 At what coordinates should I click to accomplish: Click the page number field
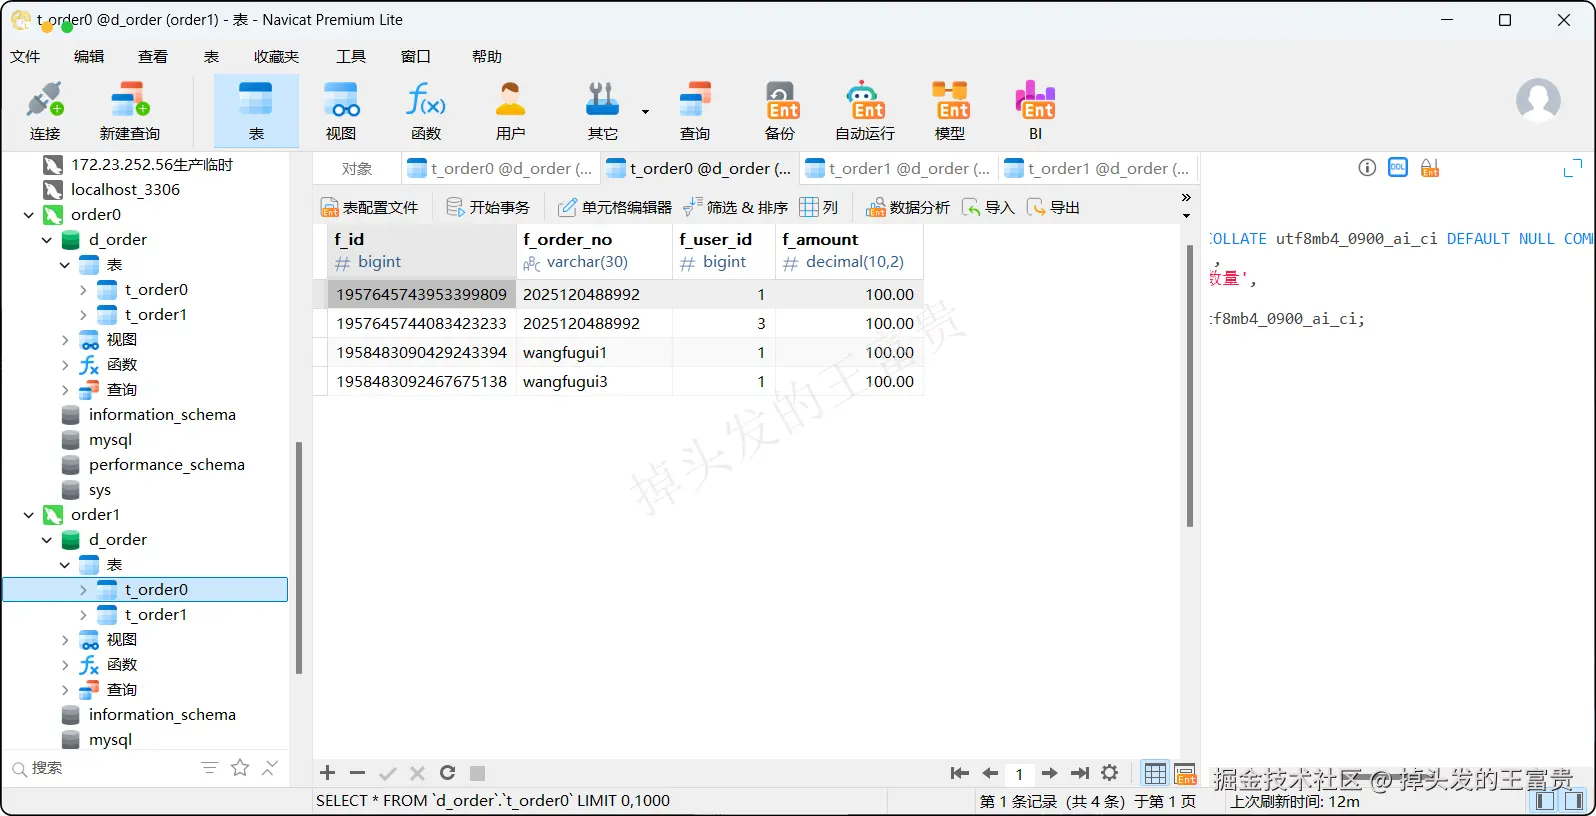click(1019, 773)
